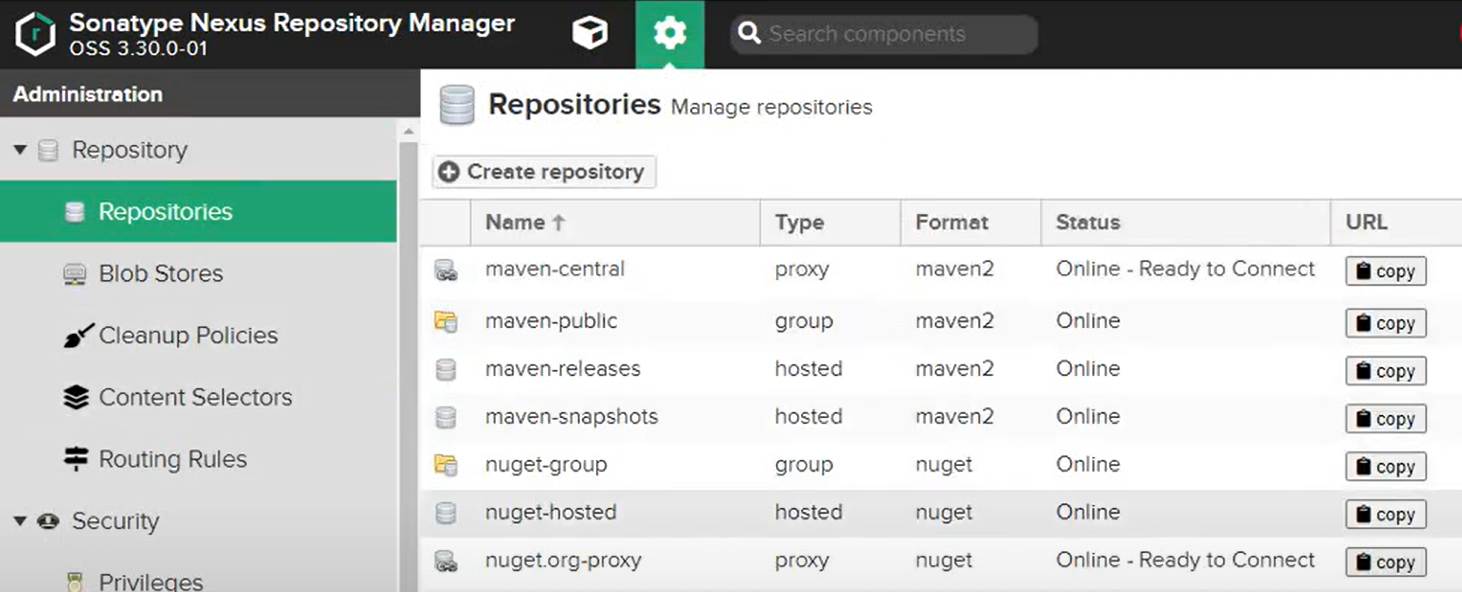
Task: Click the Sonatype Nexus hexagon logo
Action: 35,34
